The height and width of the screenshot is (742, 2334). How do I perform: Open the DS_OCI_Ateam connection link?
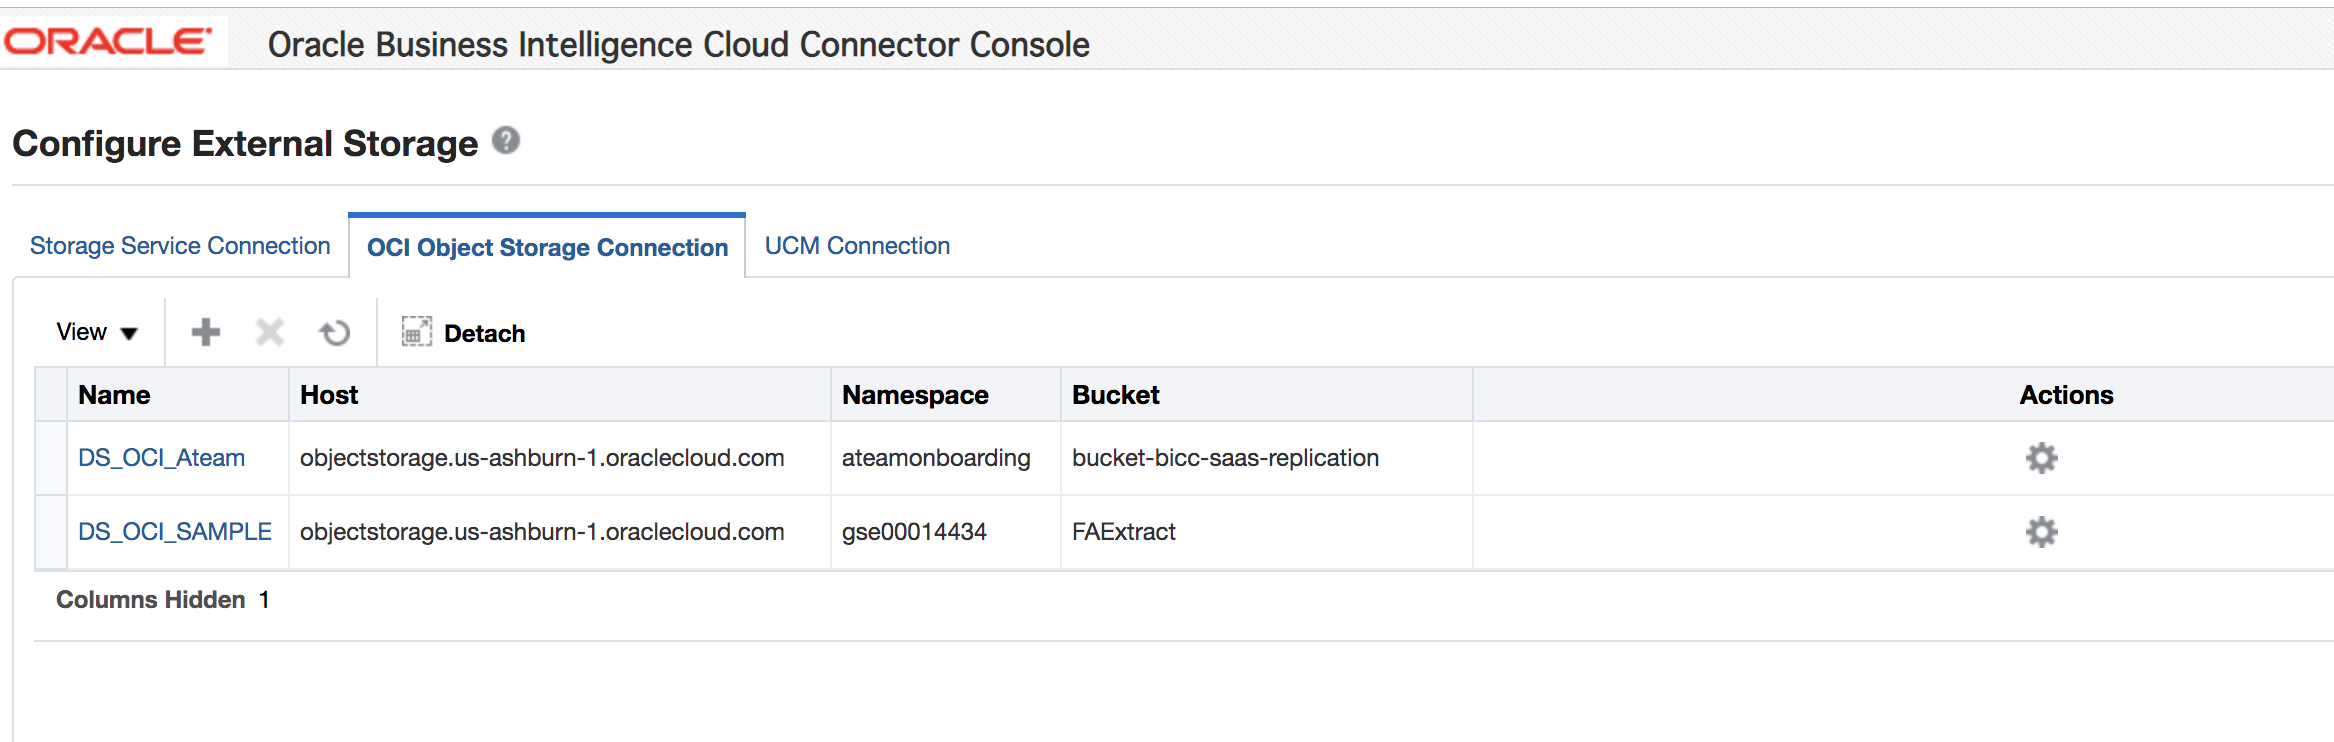pyautogui.click(x=161, y=458)
